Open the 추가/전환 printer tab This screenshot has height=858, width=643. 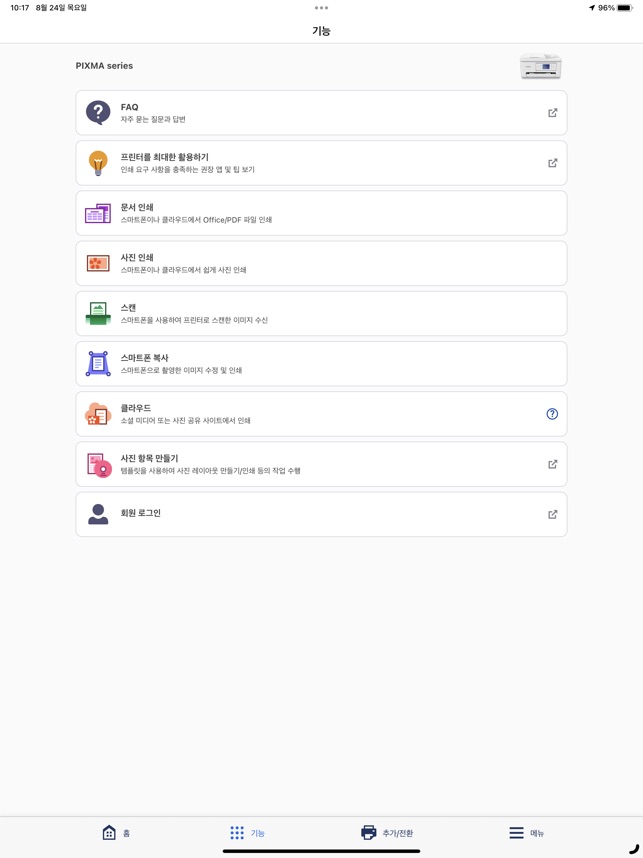[387, 833]
